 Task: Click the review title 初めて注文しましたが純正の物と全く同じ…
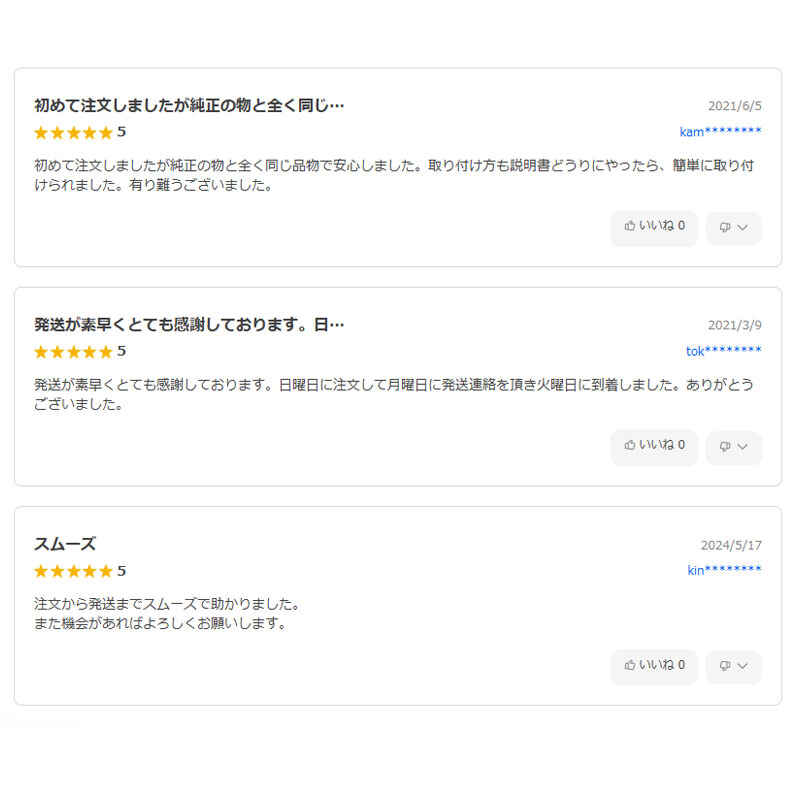click(189, 105)
